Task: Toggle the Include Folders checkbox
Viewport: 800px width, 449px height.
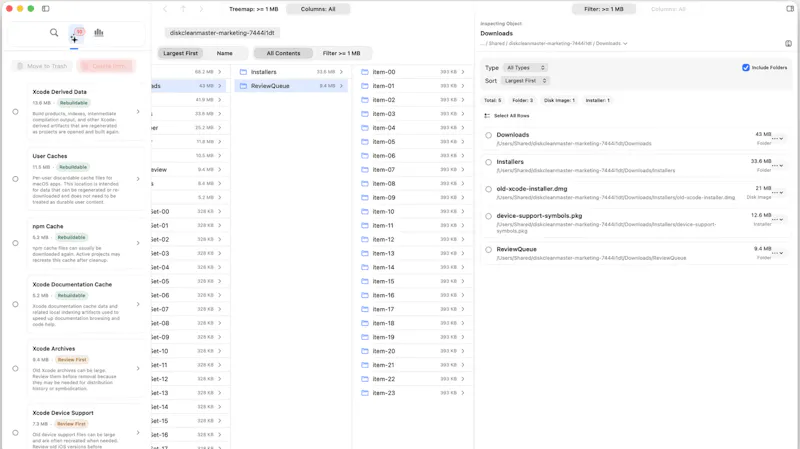Action: click(x=746, y=67)
